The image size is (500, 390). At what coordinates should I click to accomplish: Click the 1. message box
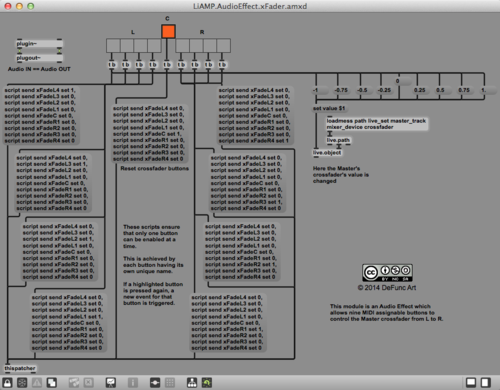coord(487,90)
